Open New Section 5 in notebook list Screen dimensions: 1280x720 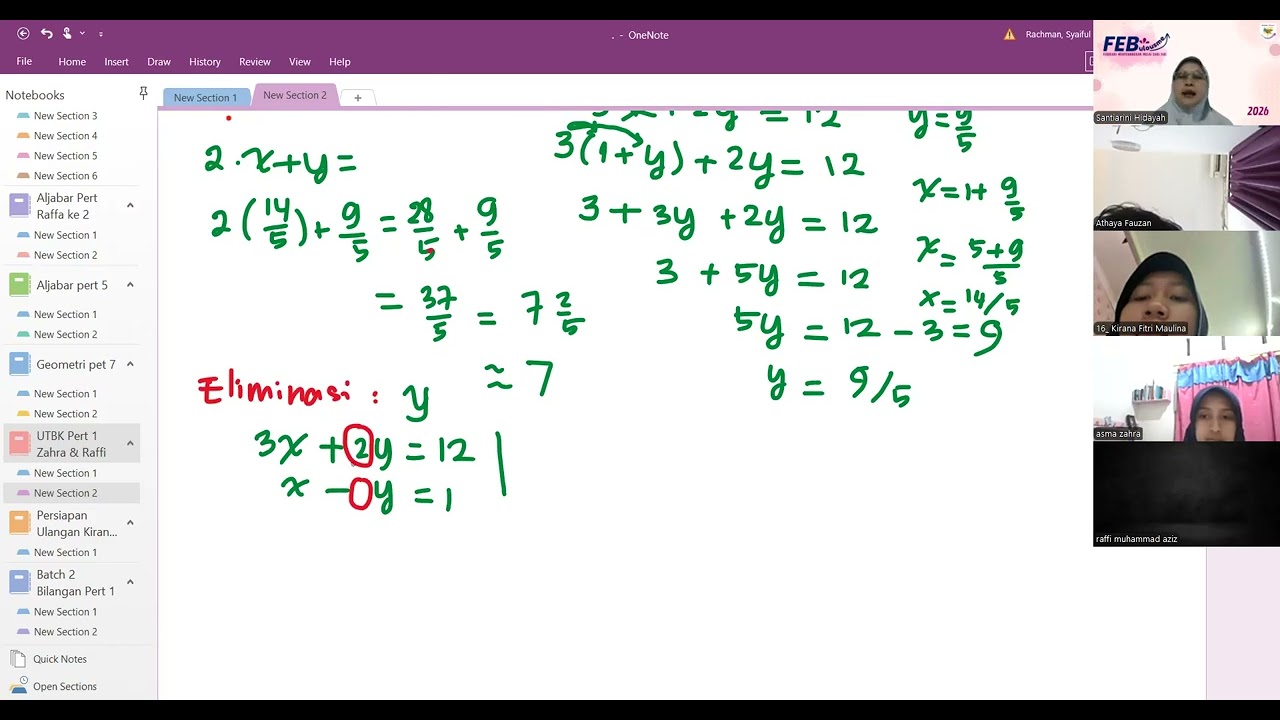click(x=65, y=156)
